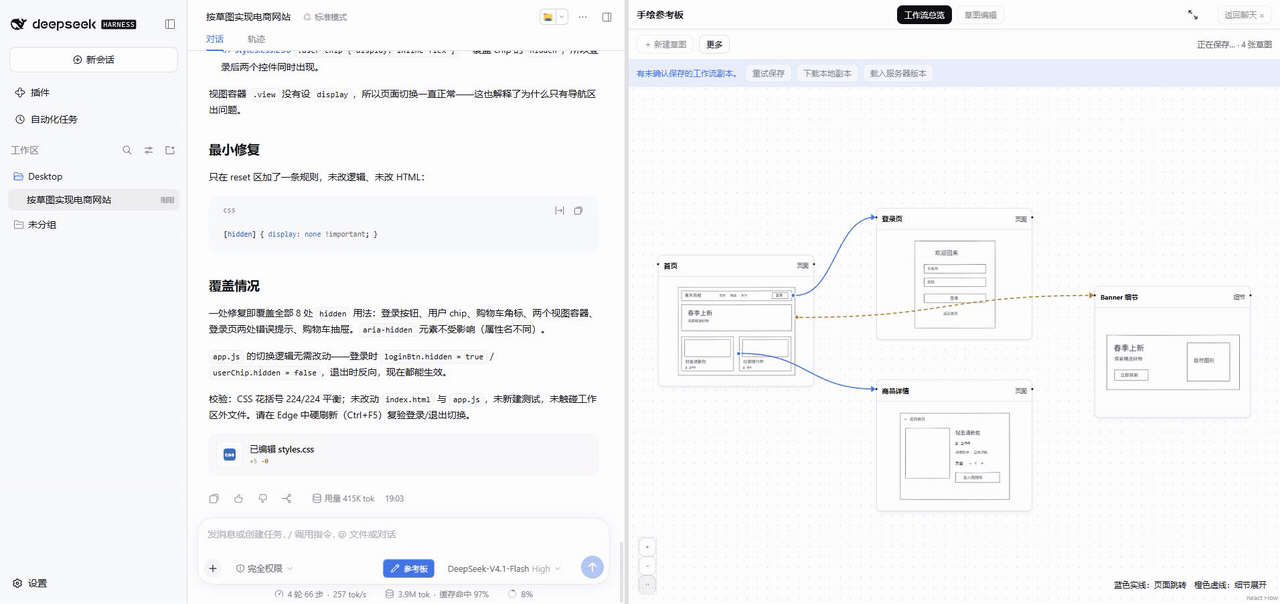Expand the folder button dropdown arrow
The image size is (1280, 604).
pyautogui.click(x=562, y=17)
